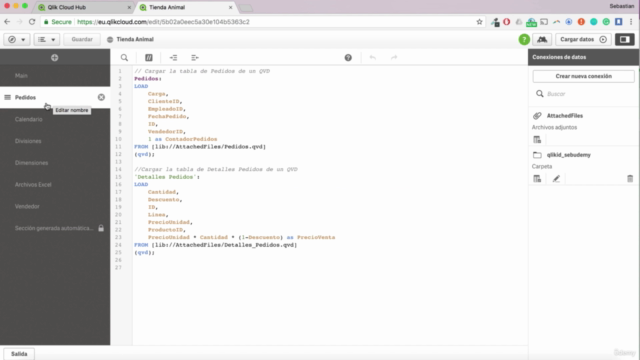
Task: Click the 'PrecioVenta' alias in script
Action: pyautogui.click(x=316, y=238)
